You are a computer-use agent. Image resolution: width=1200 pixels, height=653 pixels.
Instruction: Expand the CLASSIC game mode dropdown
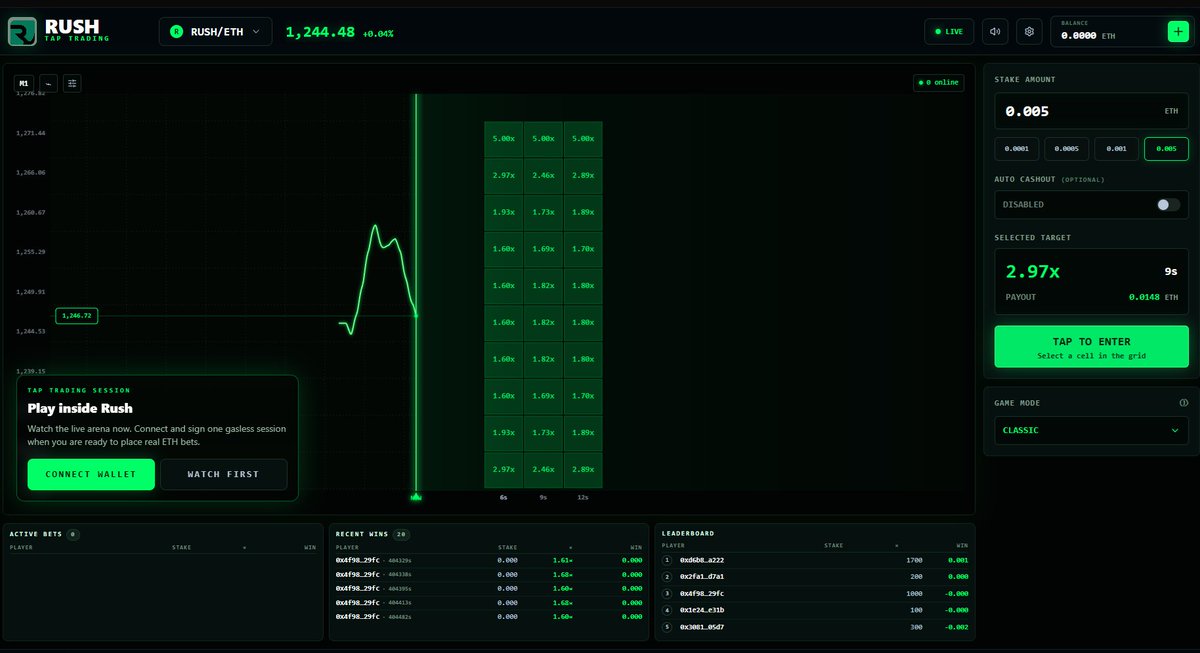(x=1091, y=430)
